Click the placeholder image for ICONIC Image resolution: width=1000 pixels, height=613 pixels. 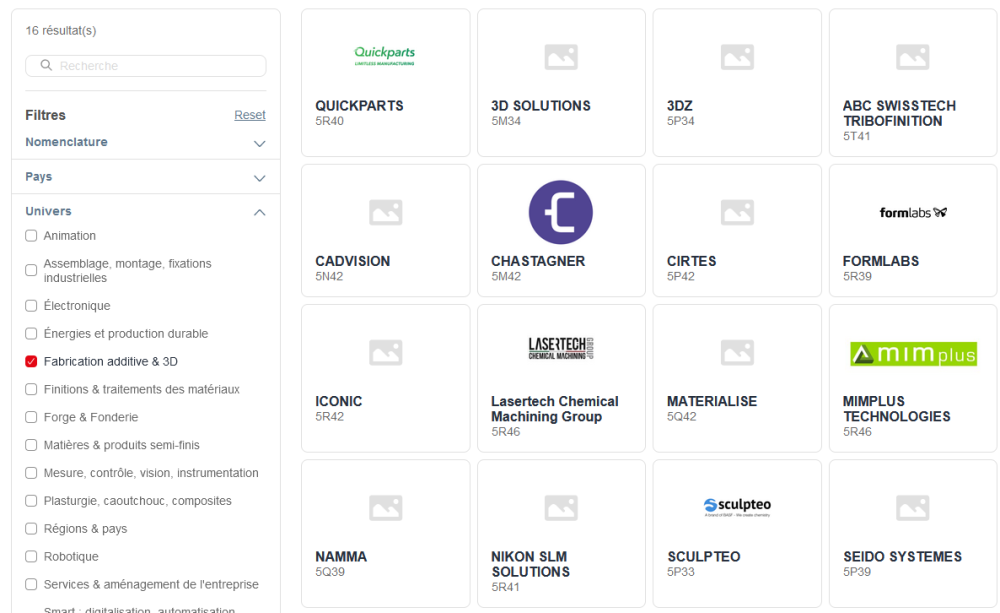[386, 352]
